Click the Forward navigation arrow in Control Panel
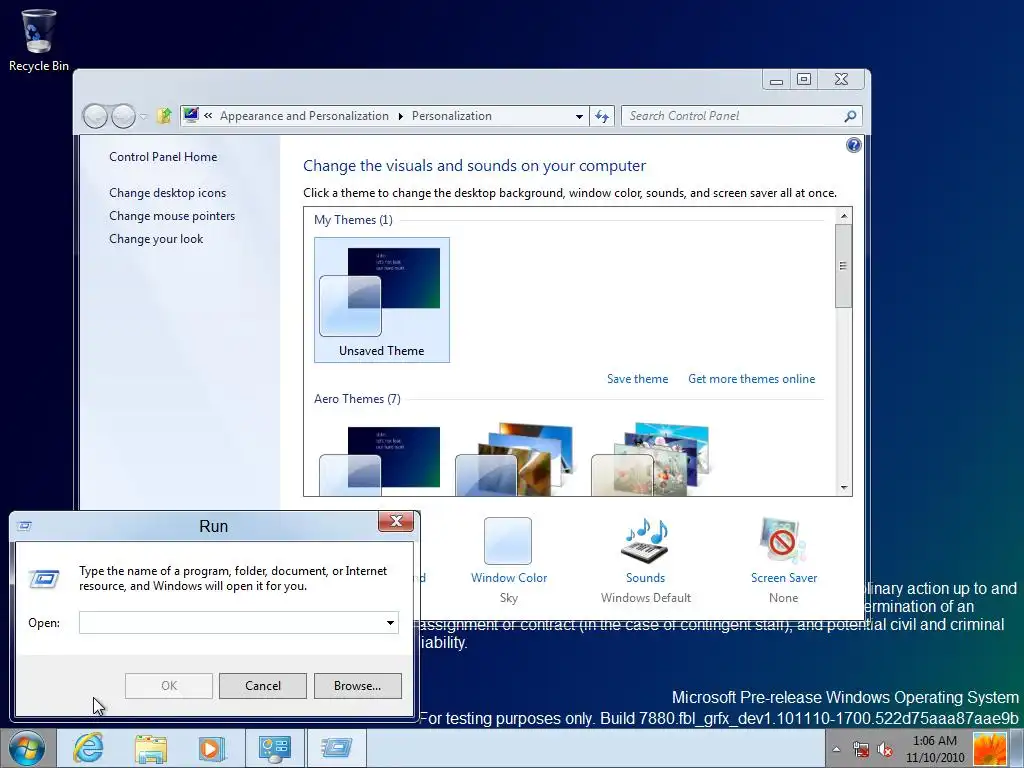1024x768 pixels. pyautogui.click(x=123, y=116)
